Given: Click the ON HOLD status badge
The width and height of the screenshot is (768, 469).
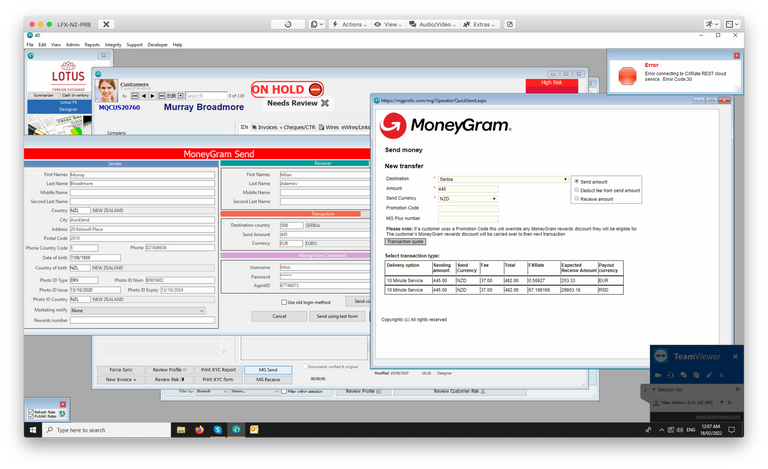Looking at the screenshot, I should (x=288, y=90).
